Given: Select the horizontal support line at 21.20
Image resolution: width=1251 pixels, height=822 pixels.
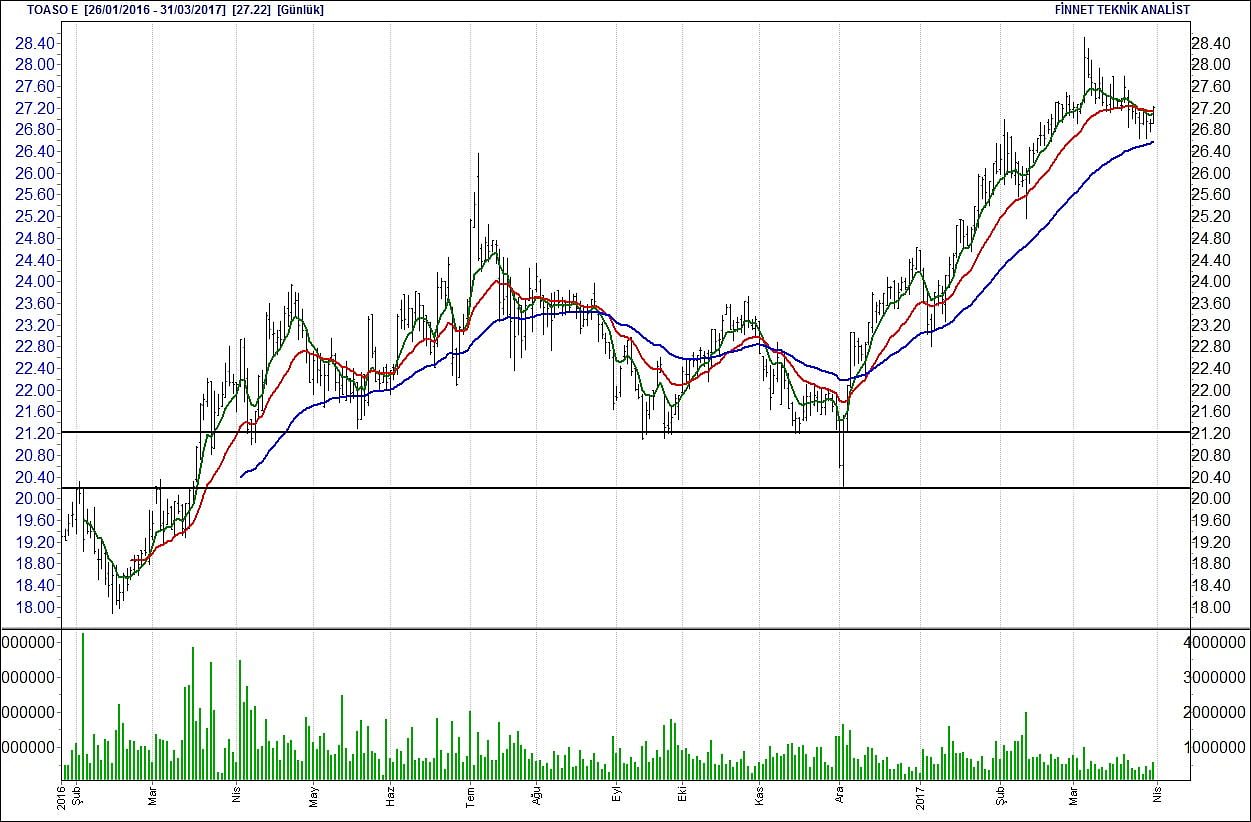Looking at the screenshot, I should tap(625, 432).
